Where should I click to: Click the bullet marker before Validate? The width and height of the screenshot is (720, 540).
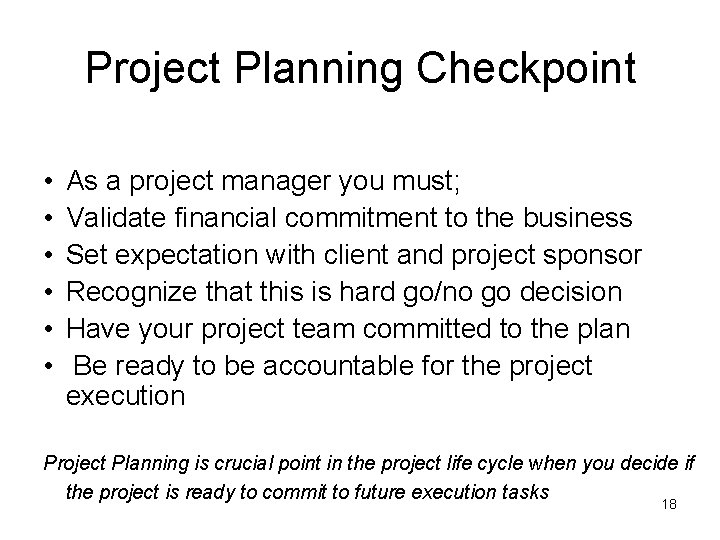tap(49, 218)
